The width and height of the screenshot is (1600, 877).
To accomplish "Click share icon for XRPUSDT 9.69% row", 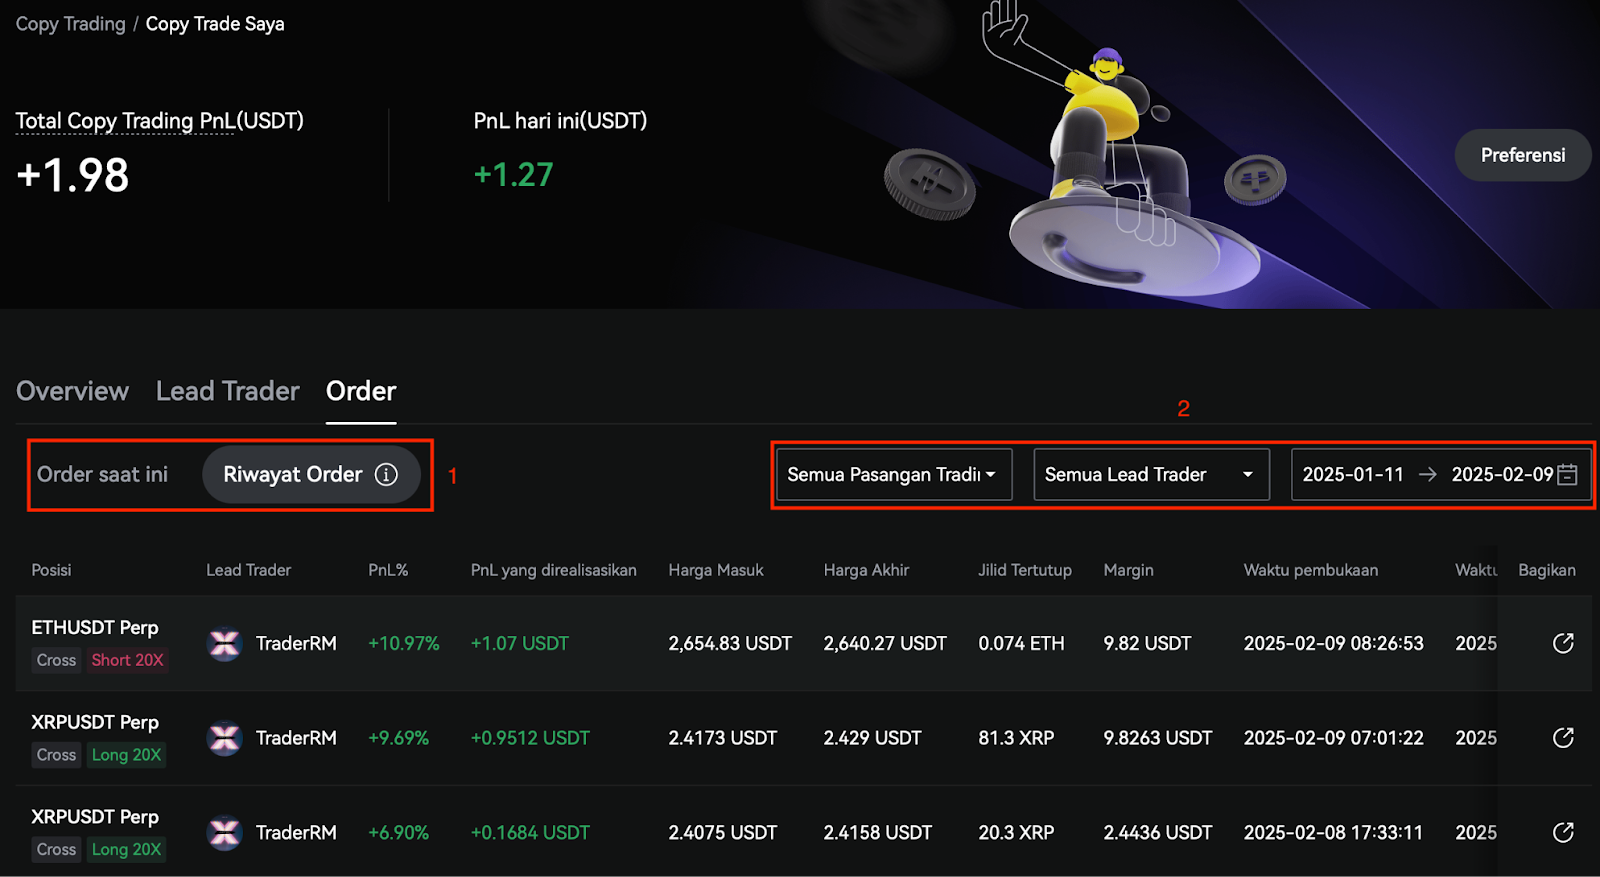I will 1563,738.
